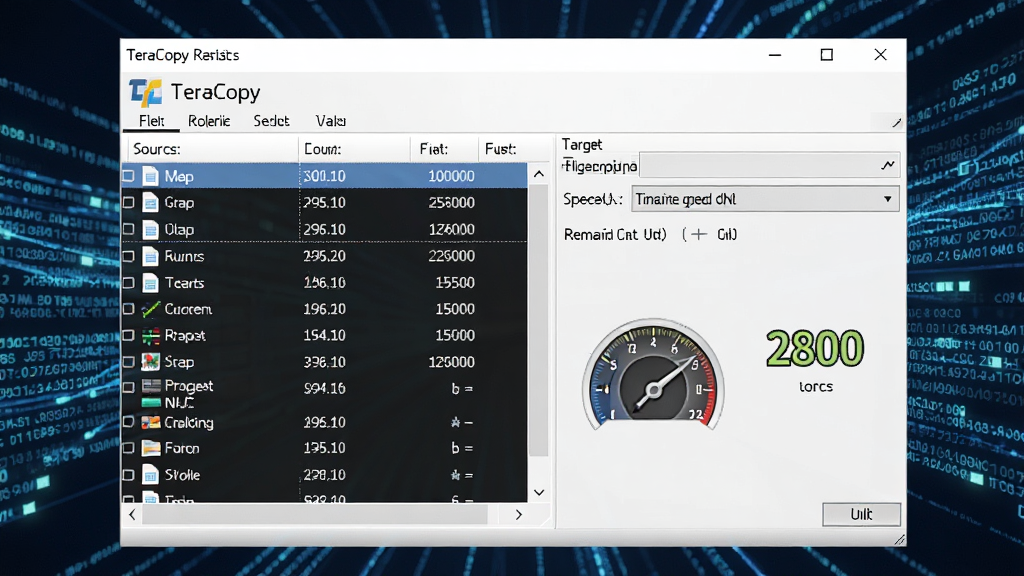This screenshot has height=576, width=1024.
Task: Click the 126000 value in Olap row
Action: [451, 229]
